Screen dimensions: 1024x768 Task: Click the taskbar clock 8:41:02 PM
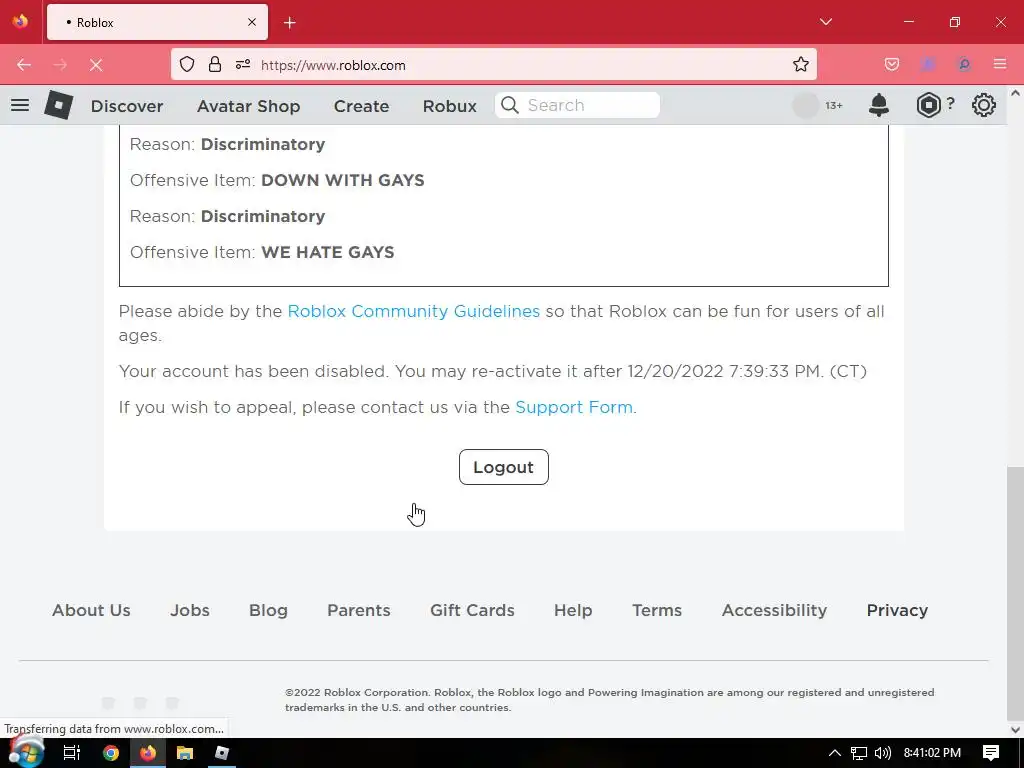coord(932,753)
